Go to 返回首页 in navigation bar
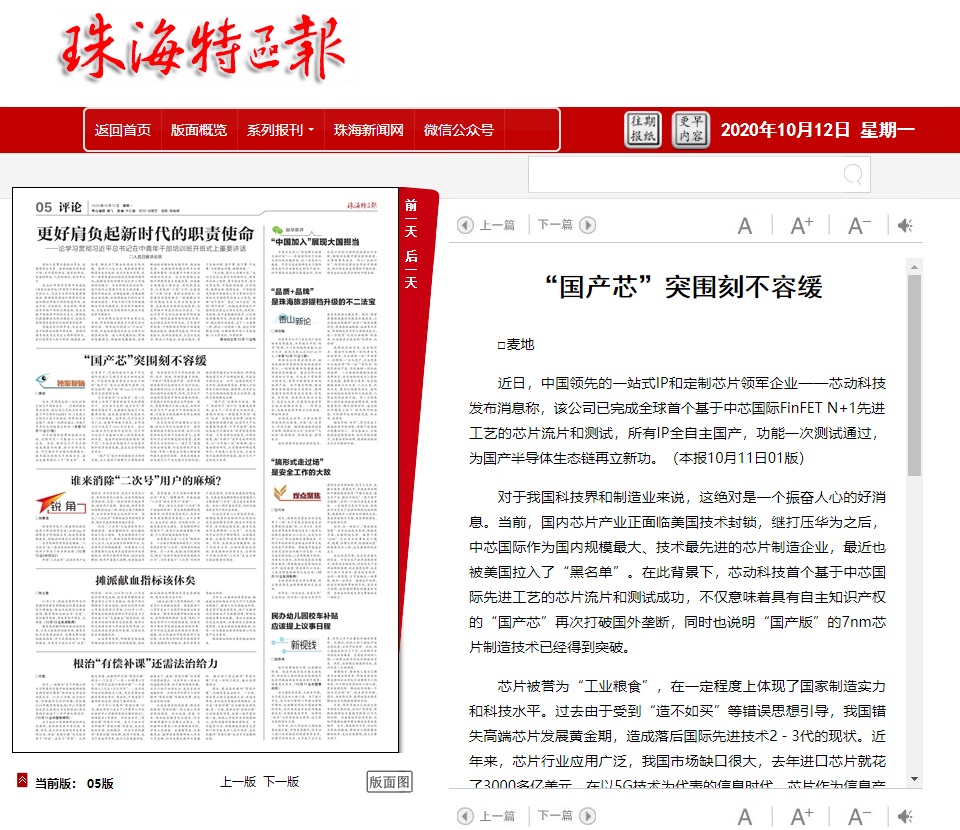Image resolution: width=960 pixels, height=830 pixels. pyautogui.click(x=123, y=130)
